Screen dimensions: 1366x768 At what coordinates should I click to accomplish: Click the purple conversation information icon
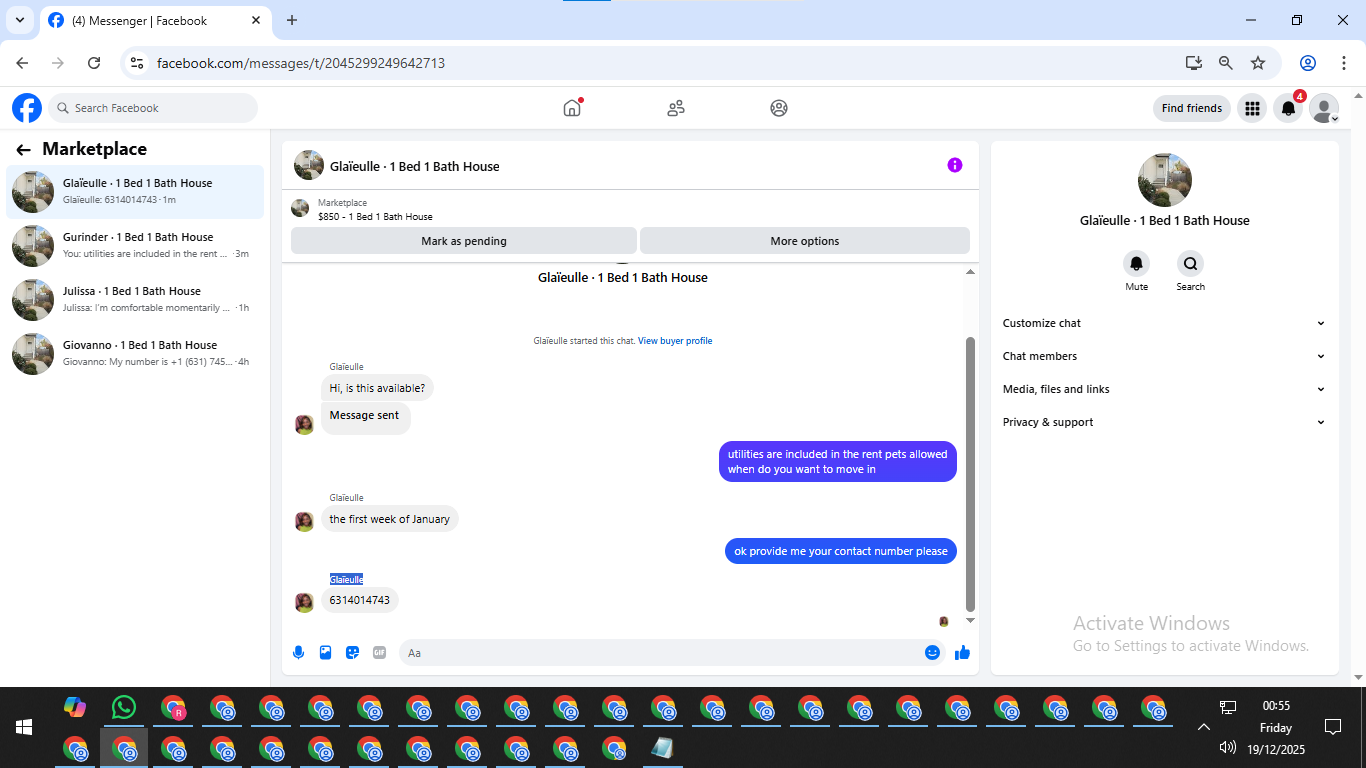pos(955,165)
